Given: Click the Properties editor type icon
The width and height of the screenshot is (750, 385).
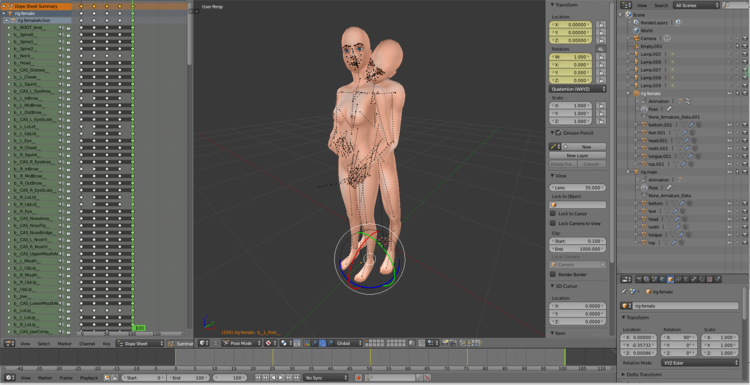Looking at the screenshot, I should [626, 279].
